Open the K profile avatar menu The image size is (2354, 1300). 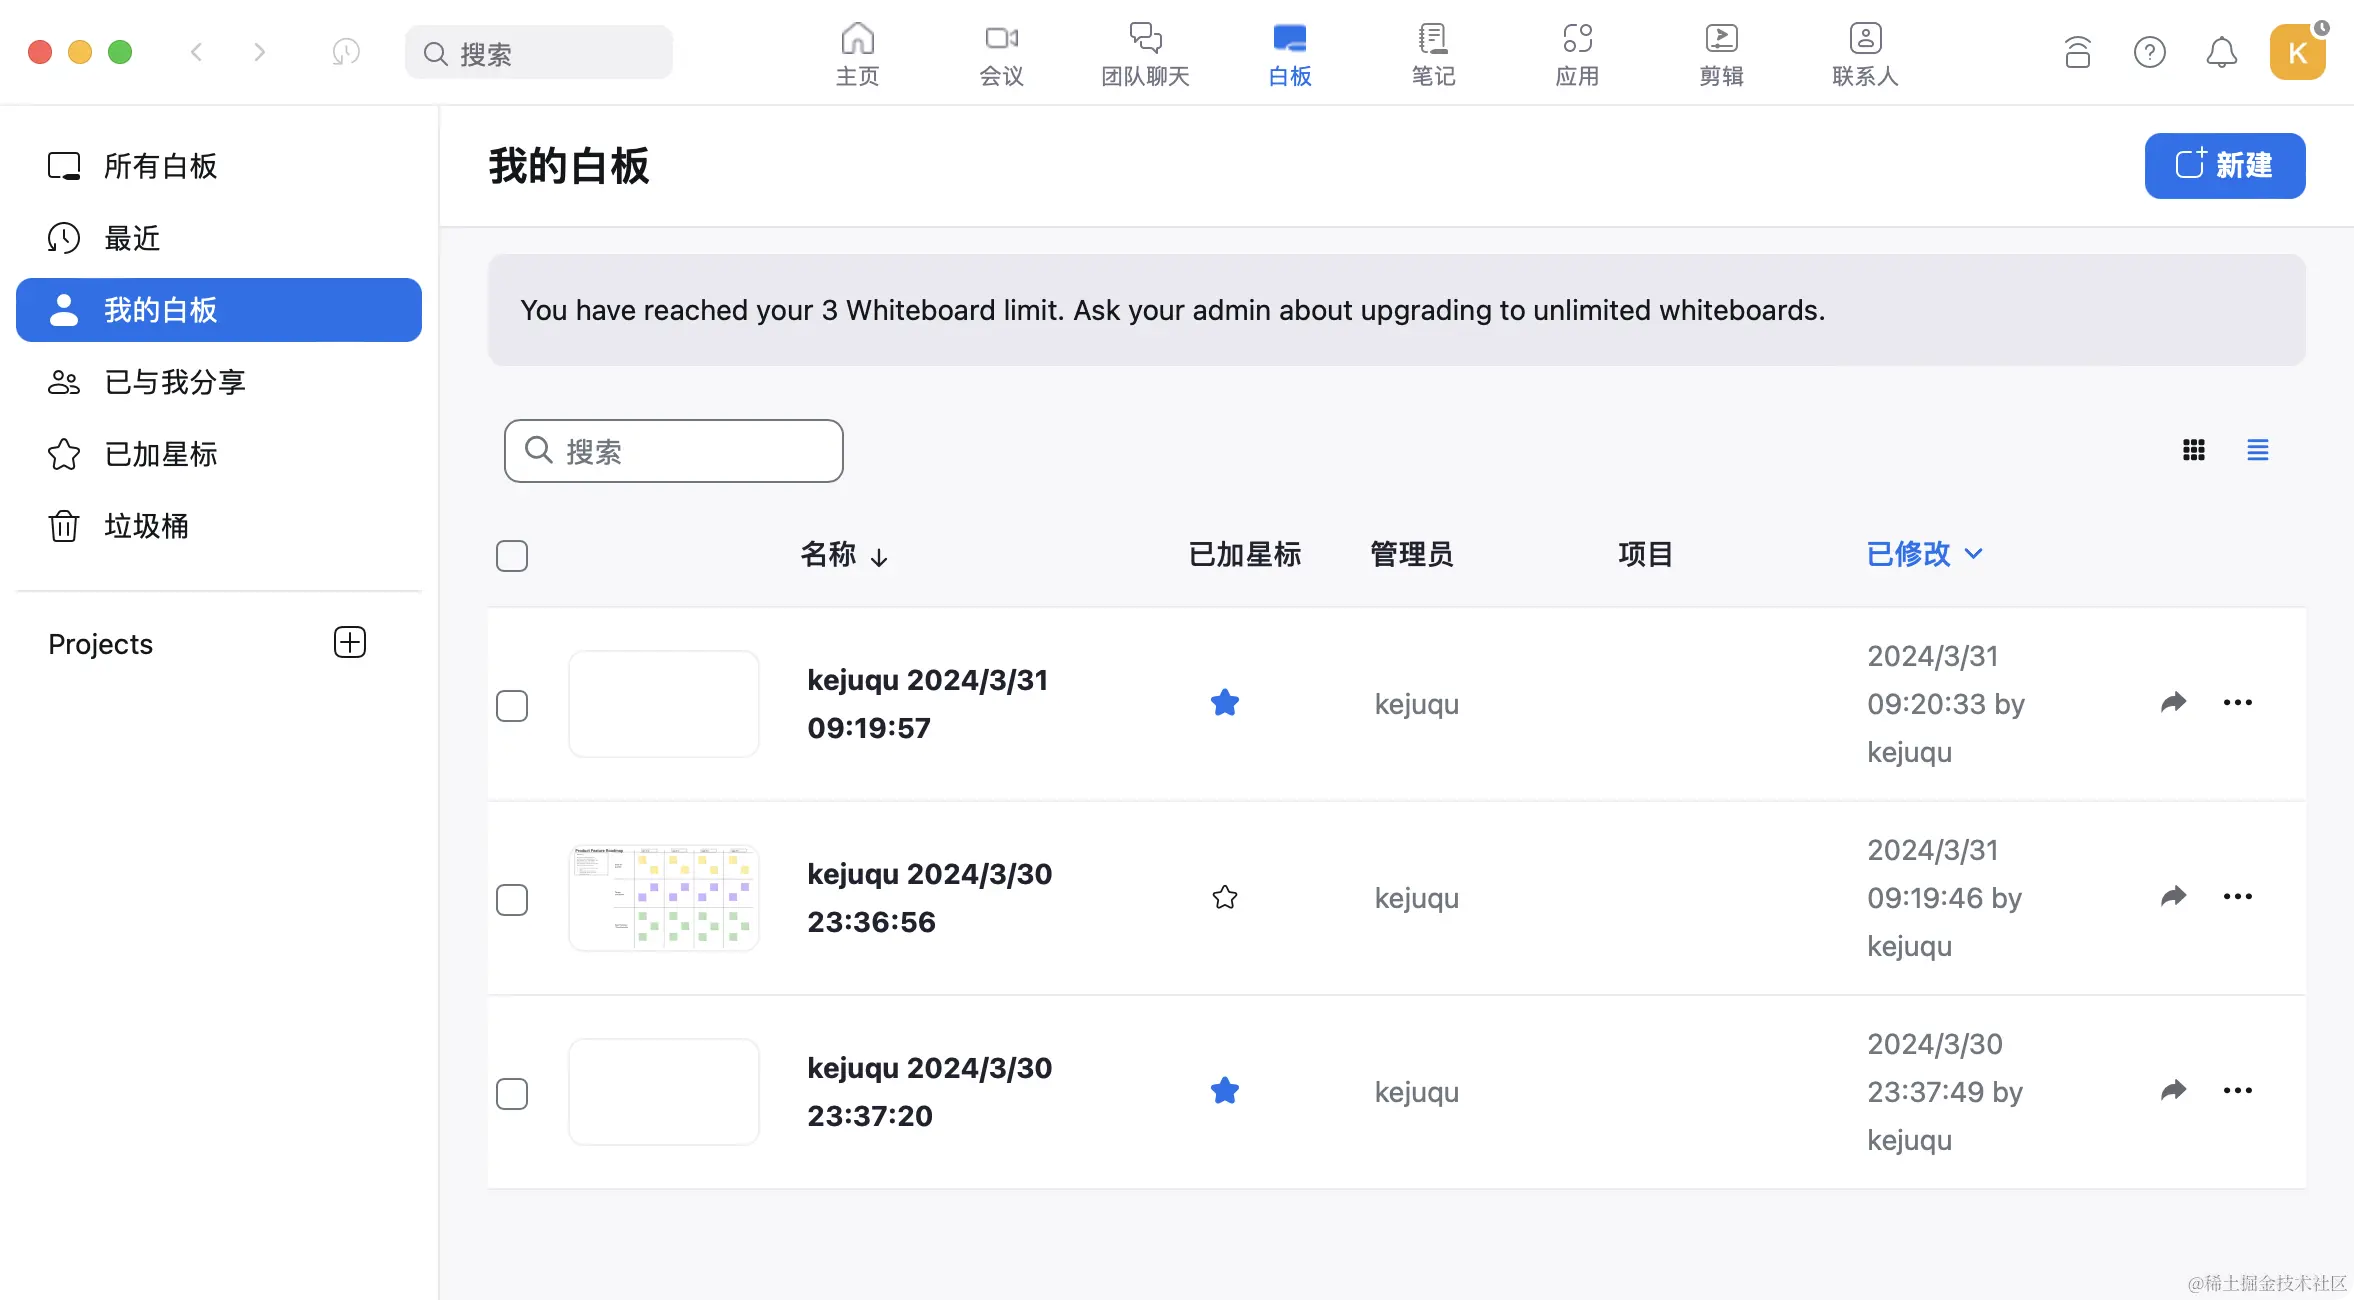tap(2297, 52)
